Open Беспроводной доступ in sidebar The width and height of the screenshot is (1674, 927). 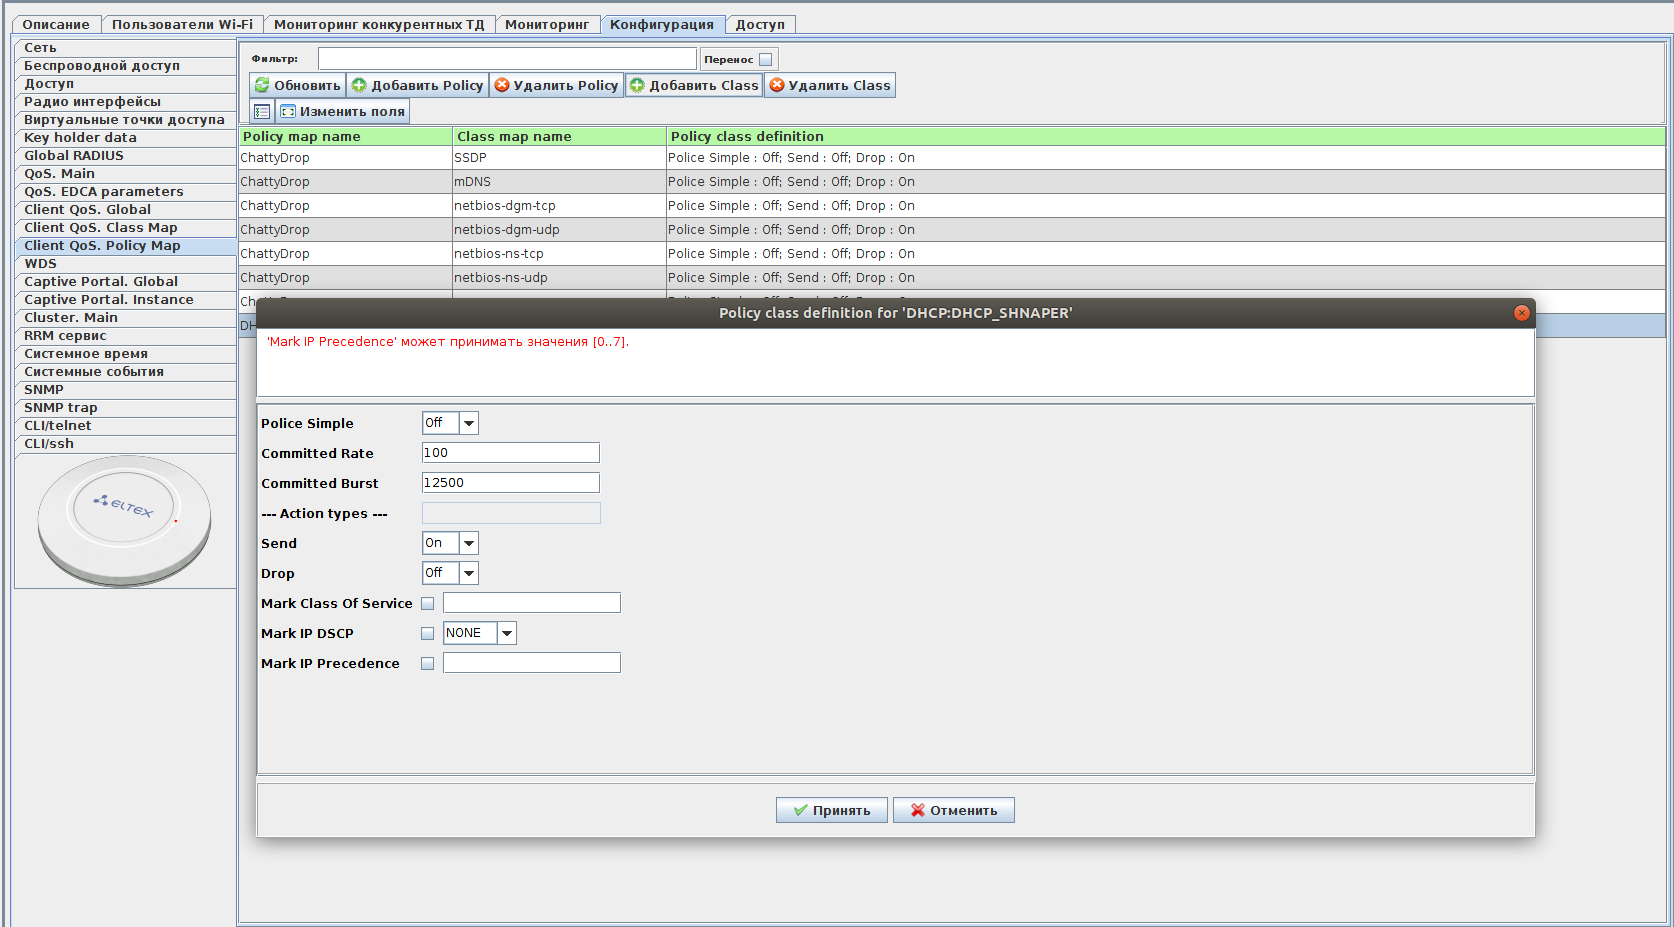(x=125, y=66)
